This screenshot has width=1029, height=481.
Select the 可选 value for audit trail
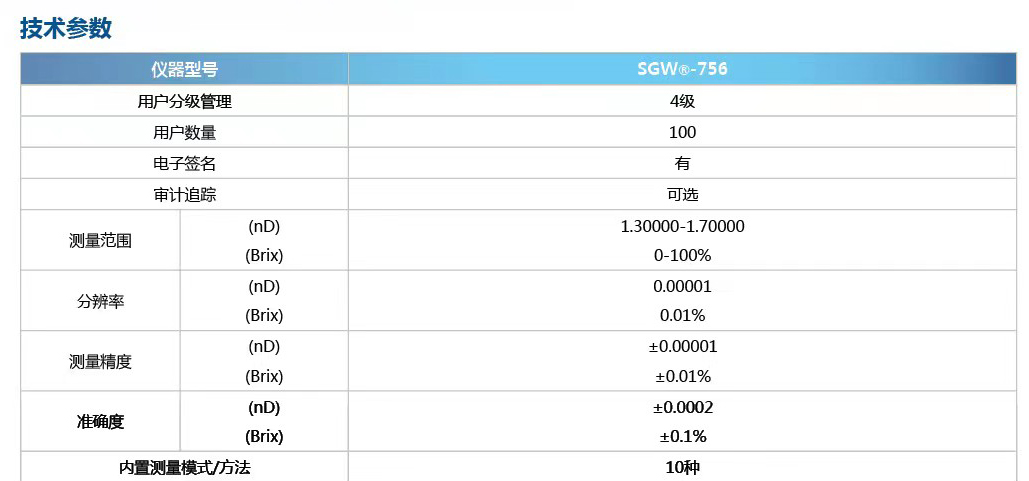point(682,195)
